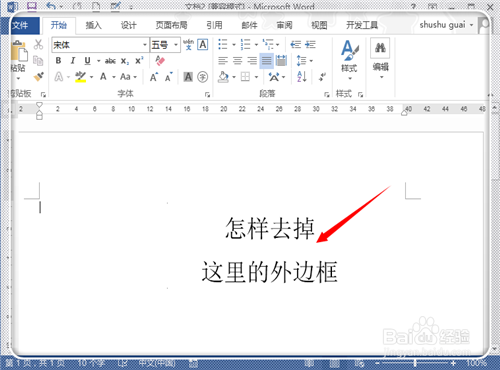Toggle show paragraph marks

(322, 77)
